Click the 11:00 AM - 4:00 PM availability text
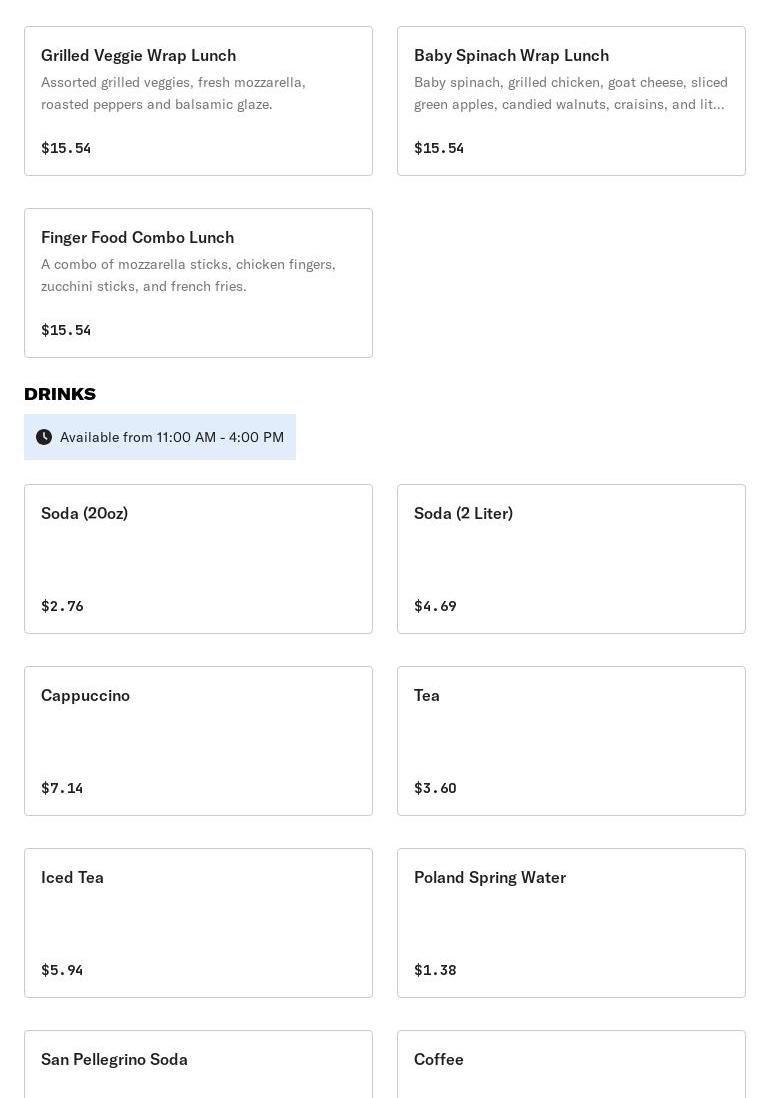Image resolution: width=770 pixels, height=1098 pixels. tap(172, 437)
